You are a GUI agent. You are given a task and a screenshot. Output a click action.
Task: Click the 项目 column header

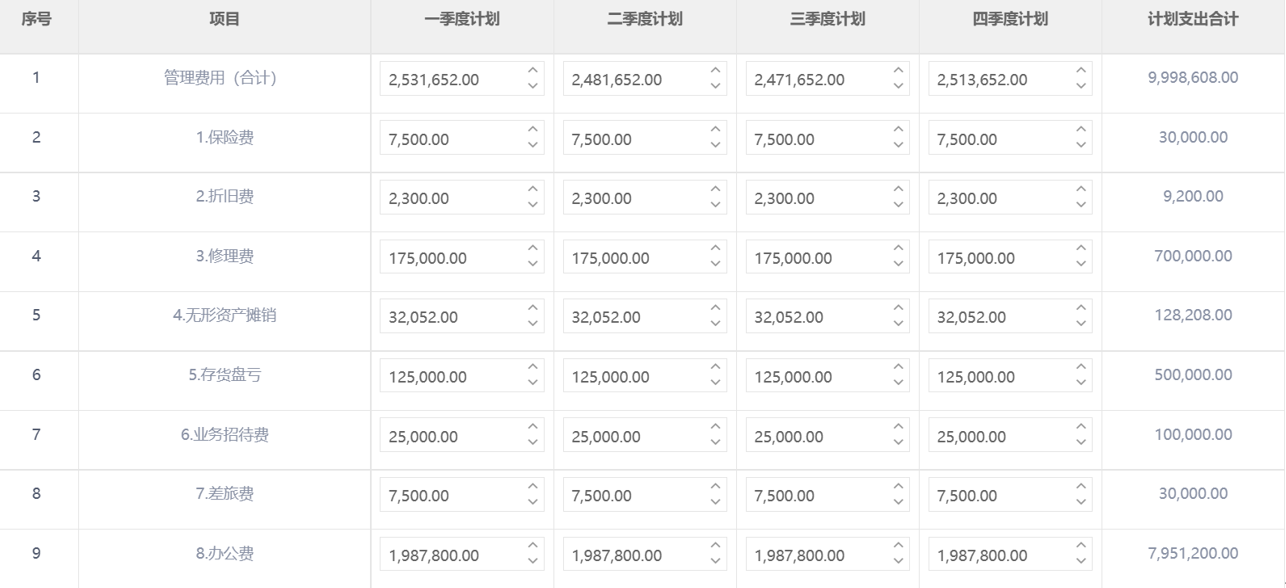click(x=224, y=19)
